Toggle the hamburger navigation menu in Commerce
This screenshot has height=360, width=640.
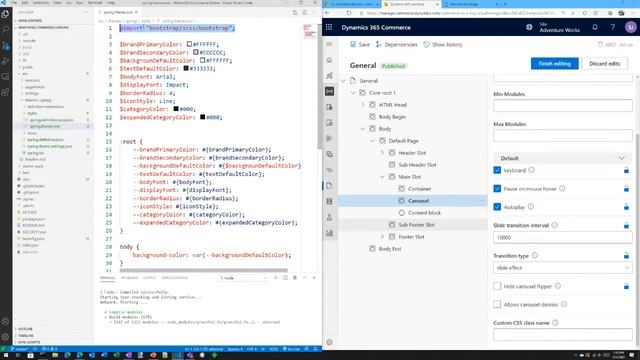(329, 44)
